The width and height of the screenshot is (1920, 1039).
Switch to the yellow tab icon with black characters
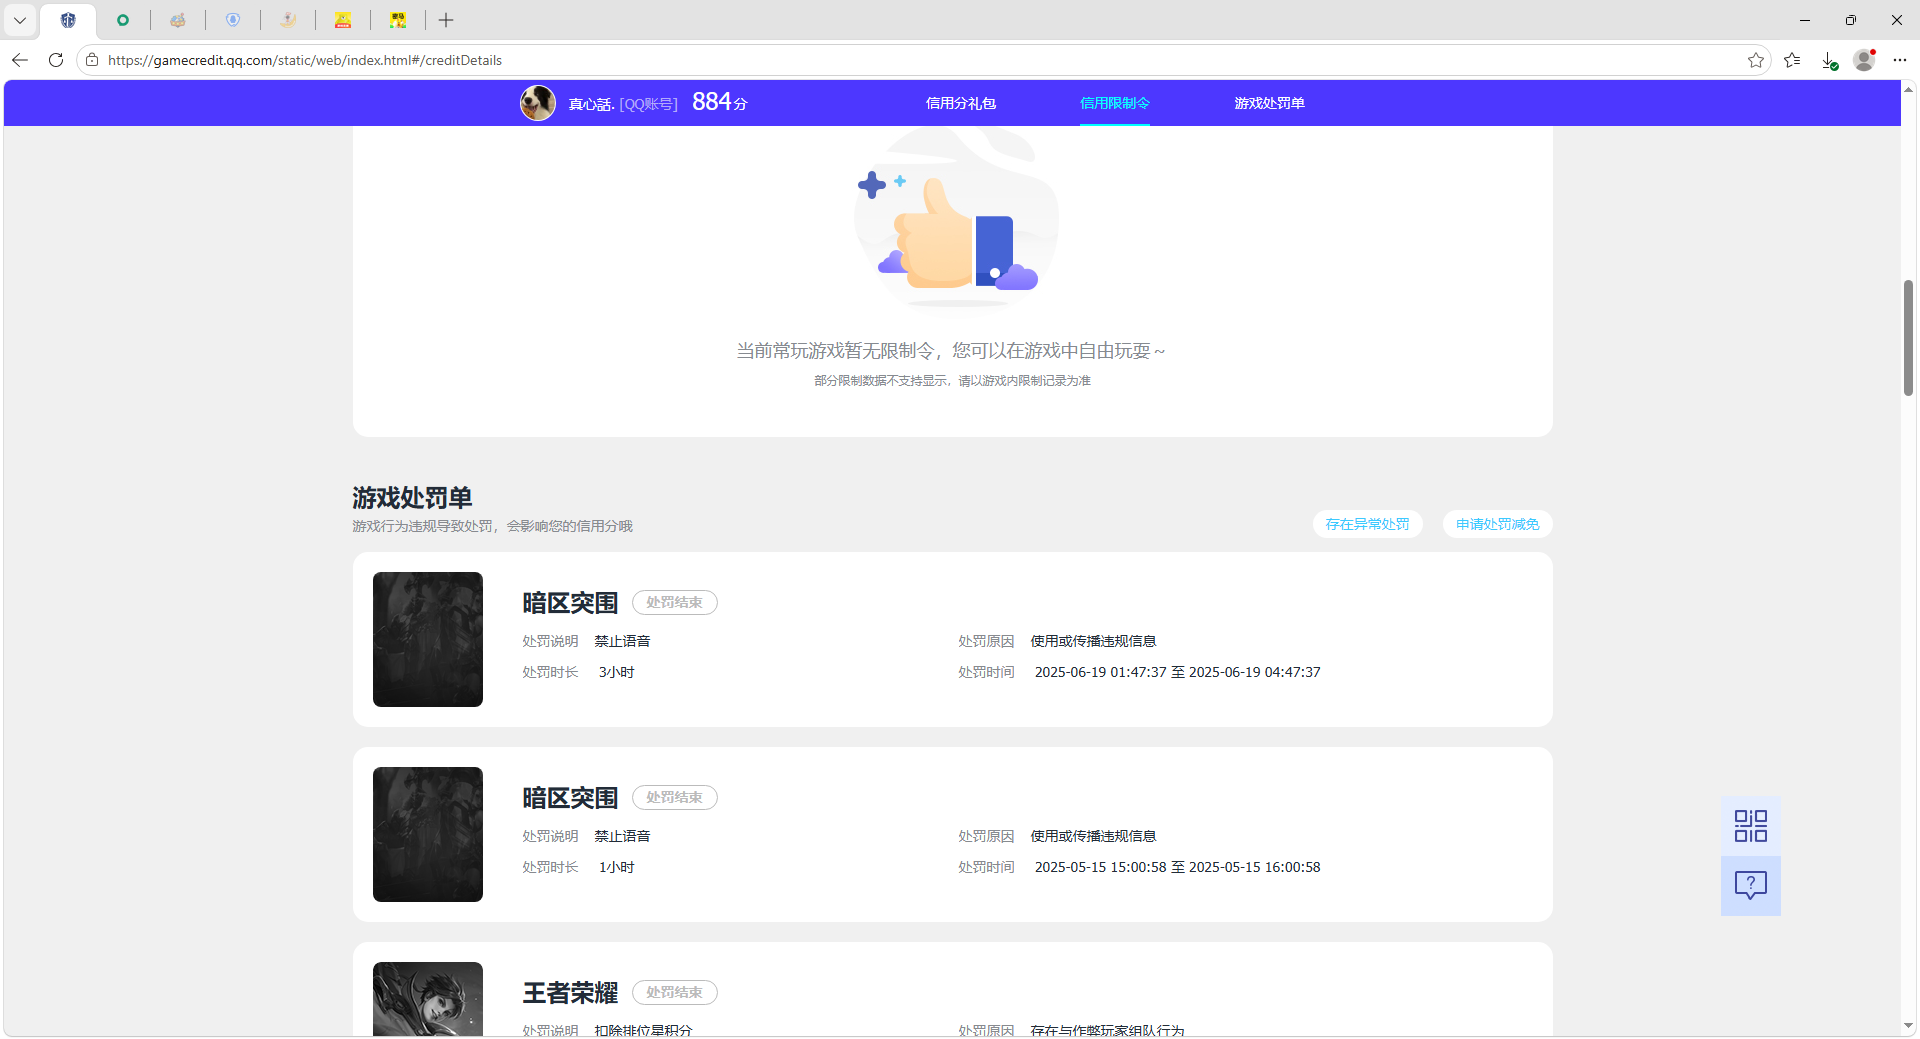click(398, 20)
